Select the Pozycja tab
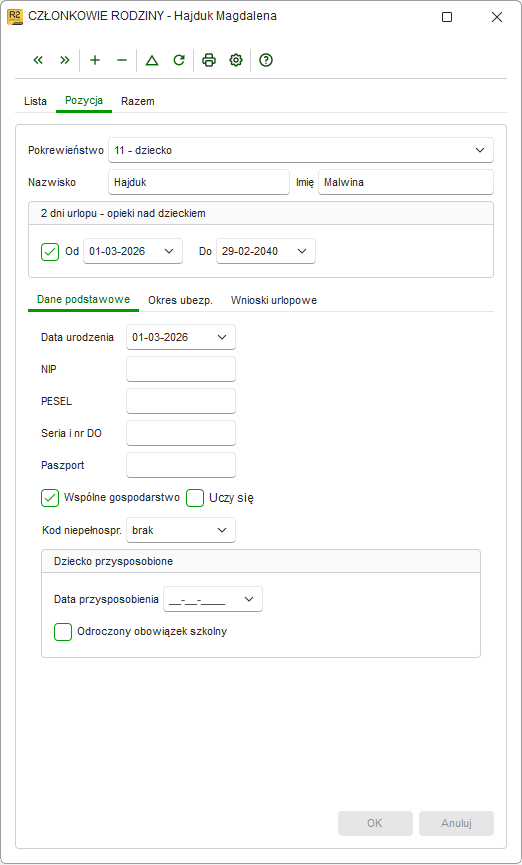522x865 pixels. 84,101
